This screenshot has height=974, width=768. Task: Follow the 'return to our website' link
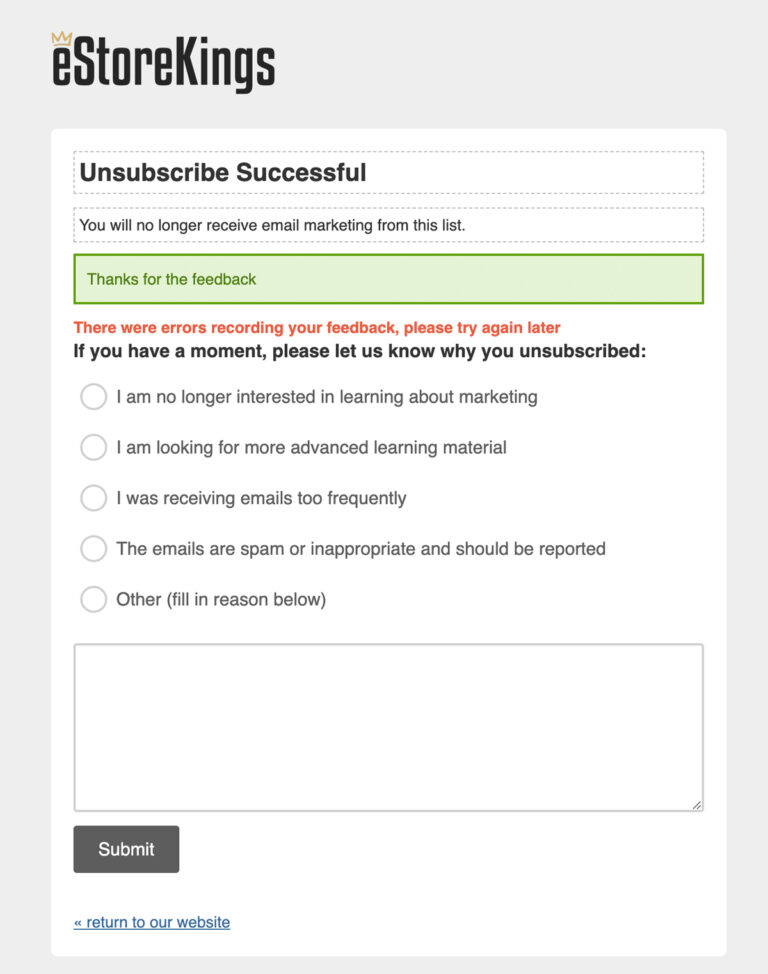pos(150,921)
